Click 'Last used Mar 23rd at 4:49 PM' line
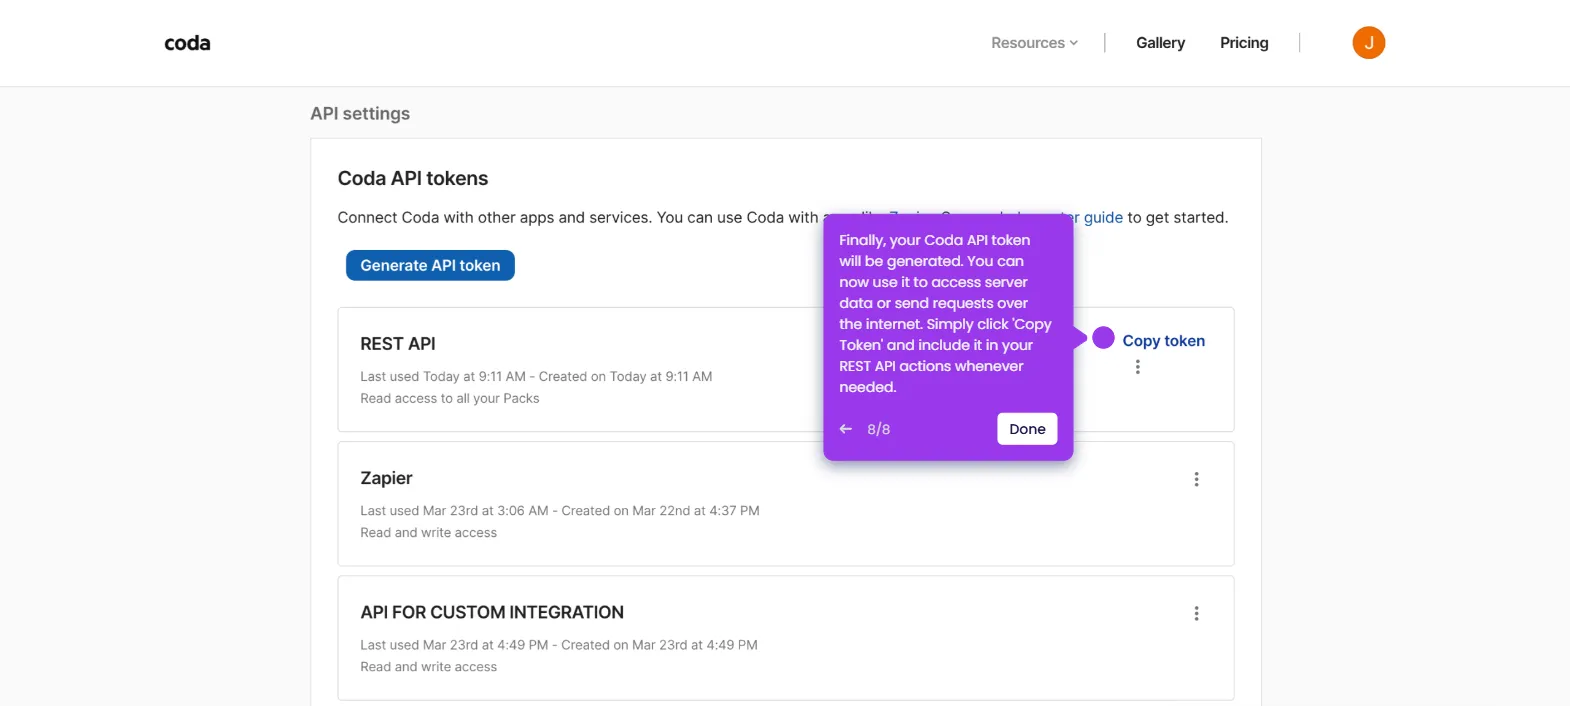Screen dimensions: 1570x706 point(559,645)
